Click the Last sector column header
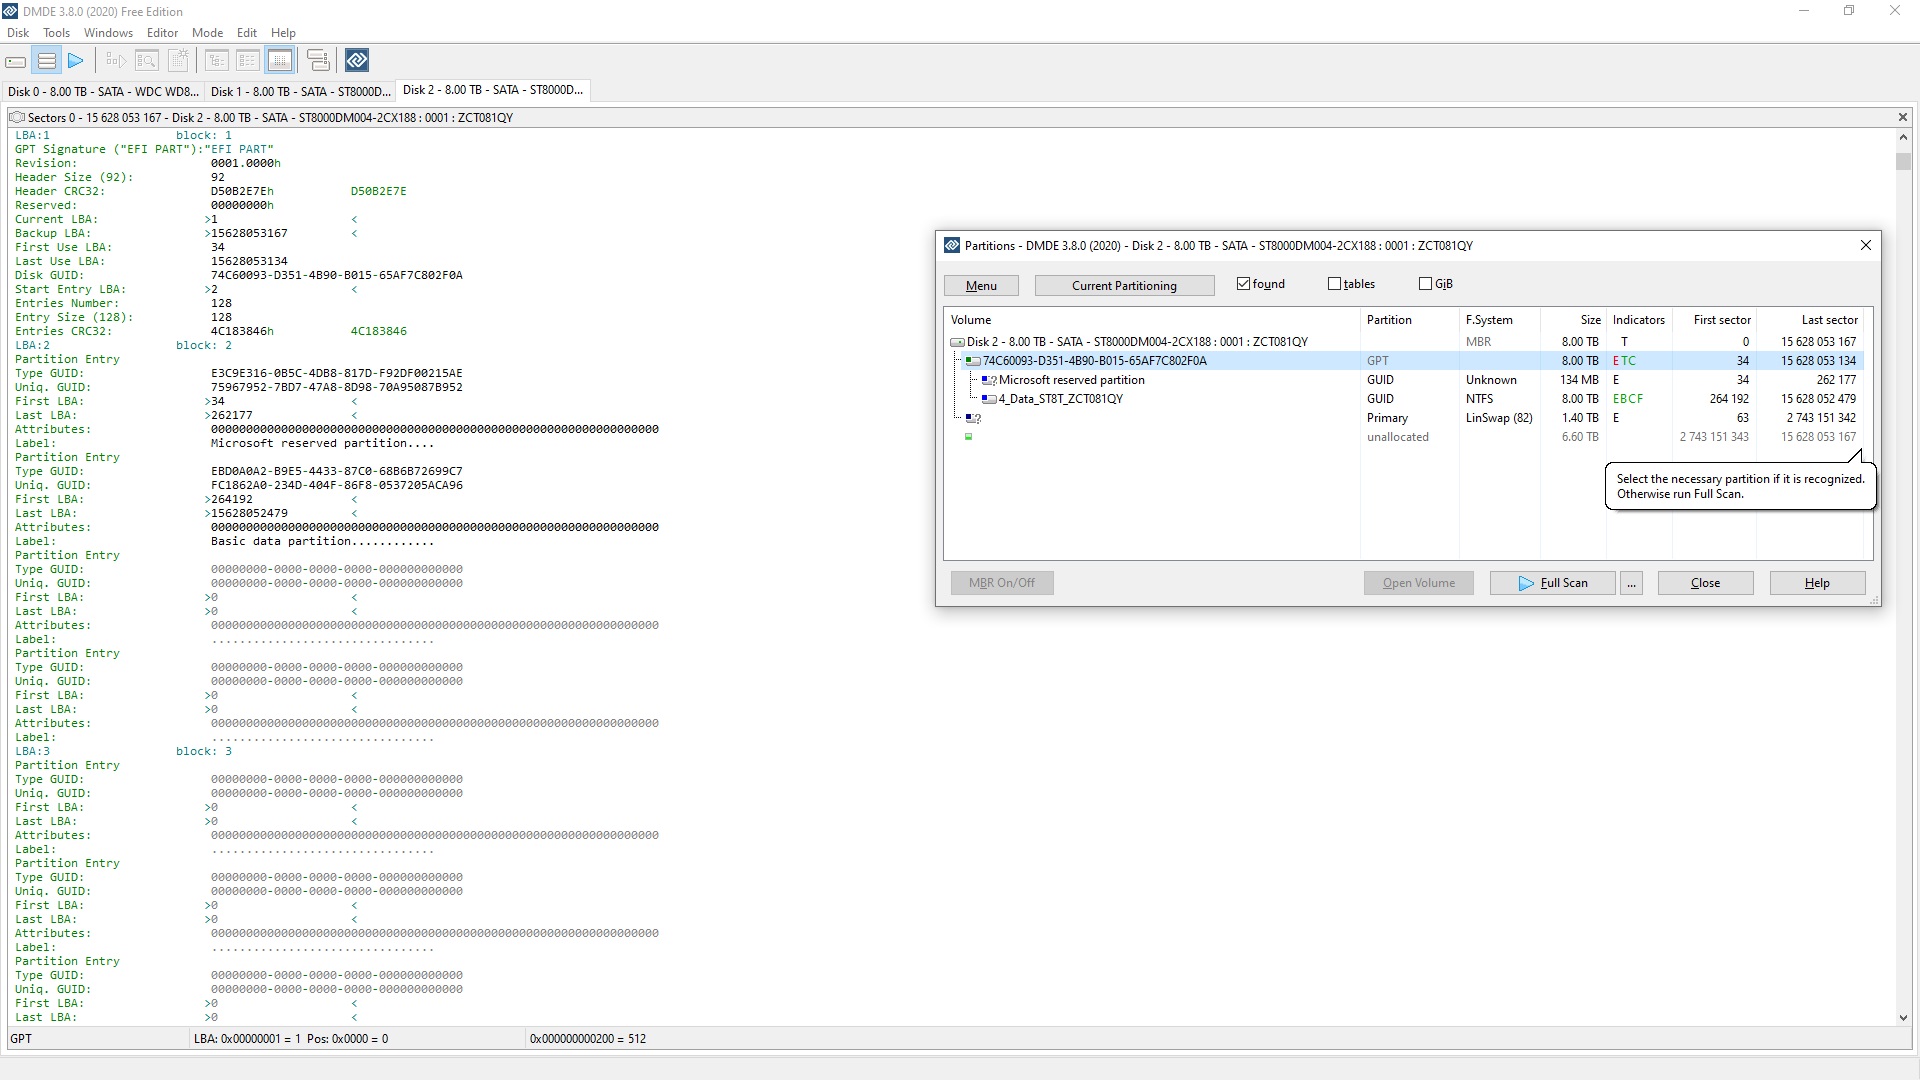 coord(1811,320)
